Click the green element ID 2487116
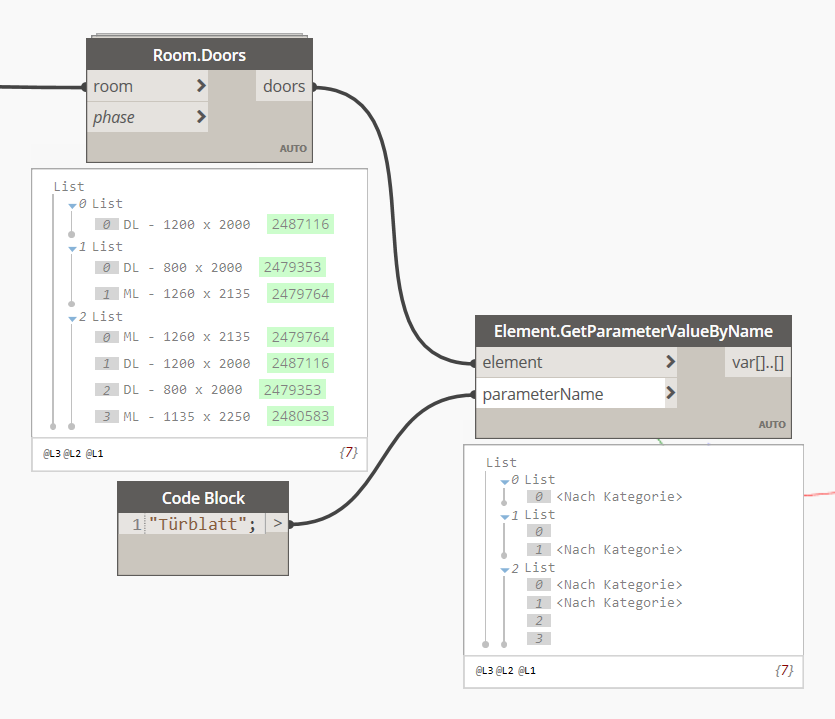The width and height of the screenshot is (835, 719). 299,224
